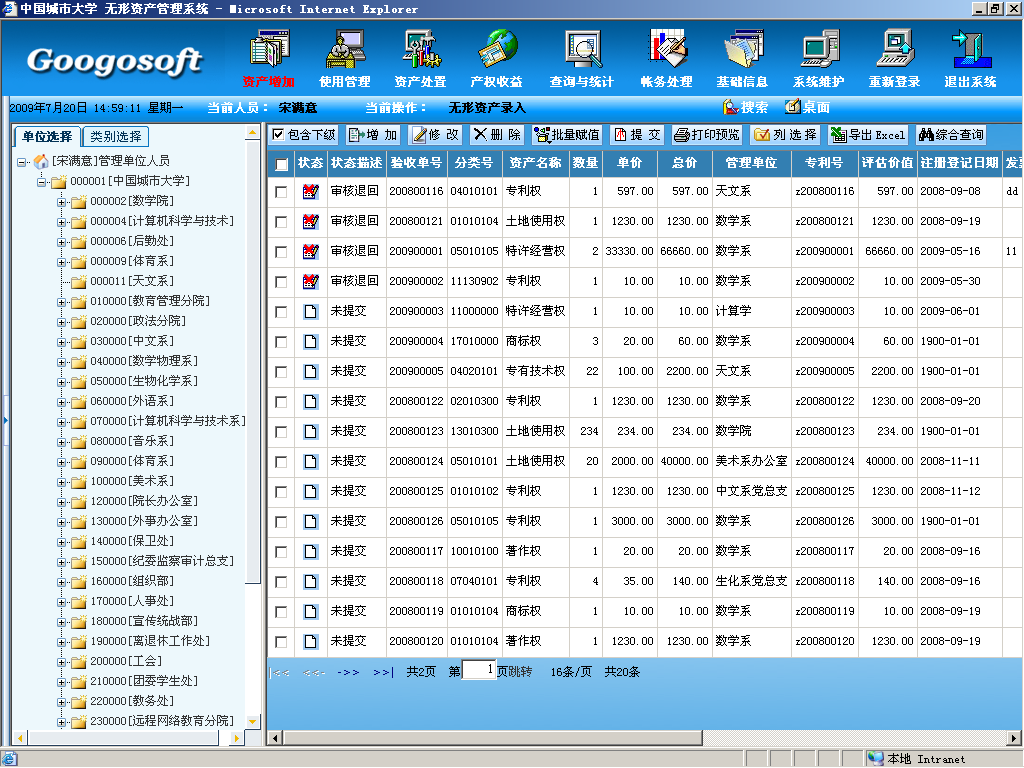This screenshot has width=1024, height=768.
Task: Click the 桌面 desktop icon
Action: pyautogui.click(x=792, y=107)
